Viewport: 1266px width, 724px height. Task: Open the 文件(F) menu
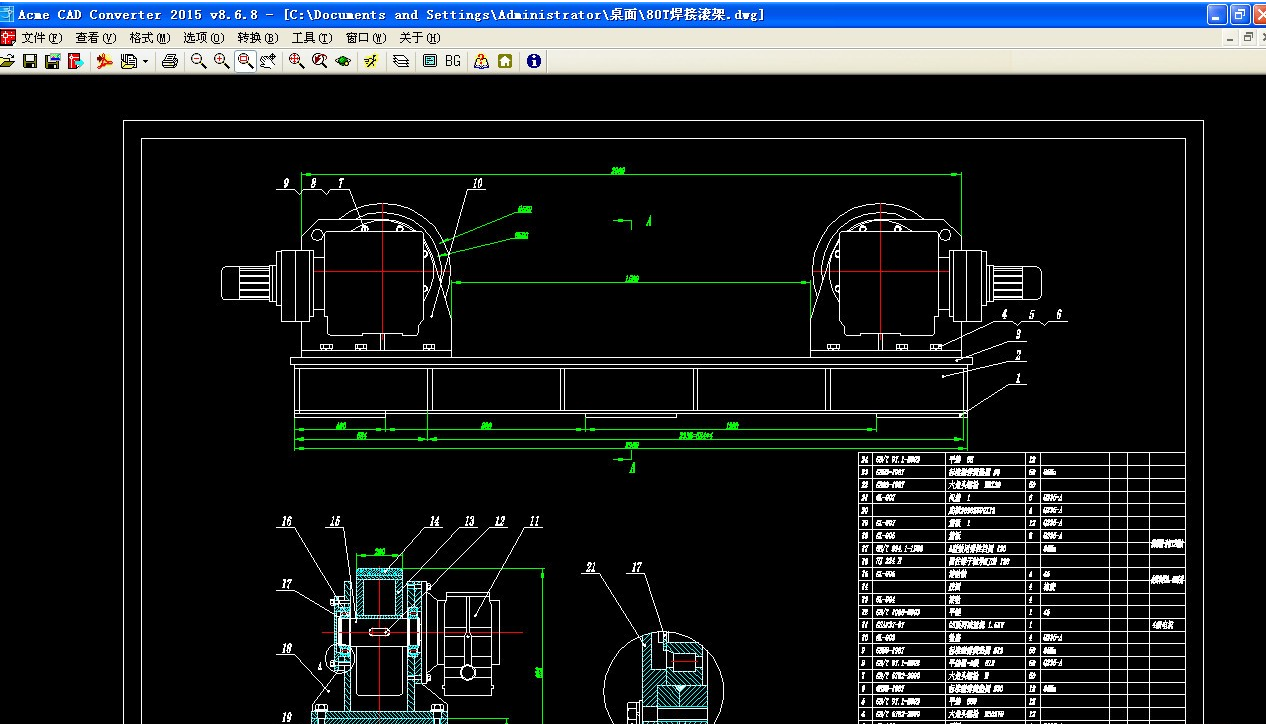click(41, 38)
